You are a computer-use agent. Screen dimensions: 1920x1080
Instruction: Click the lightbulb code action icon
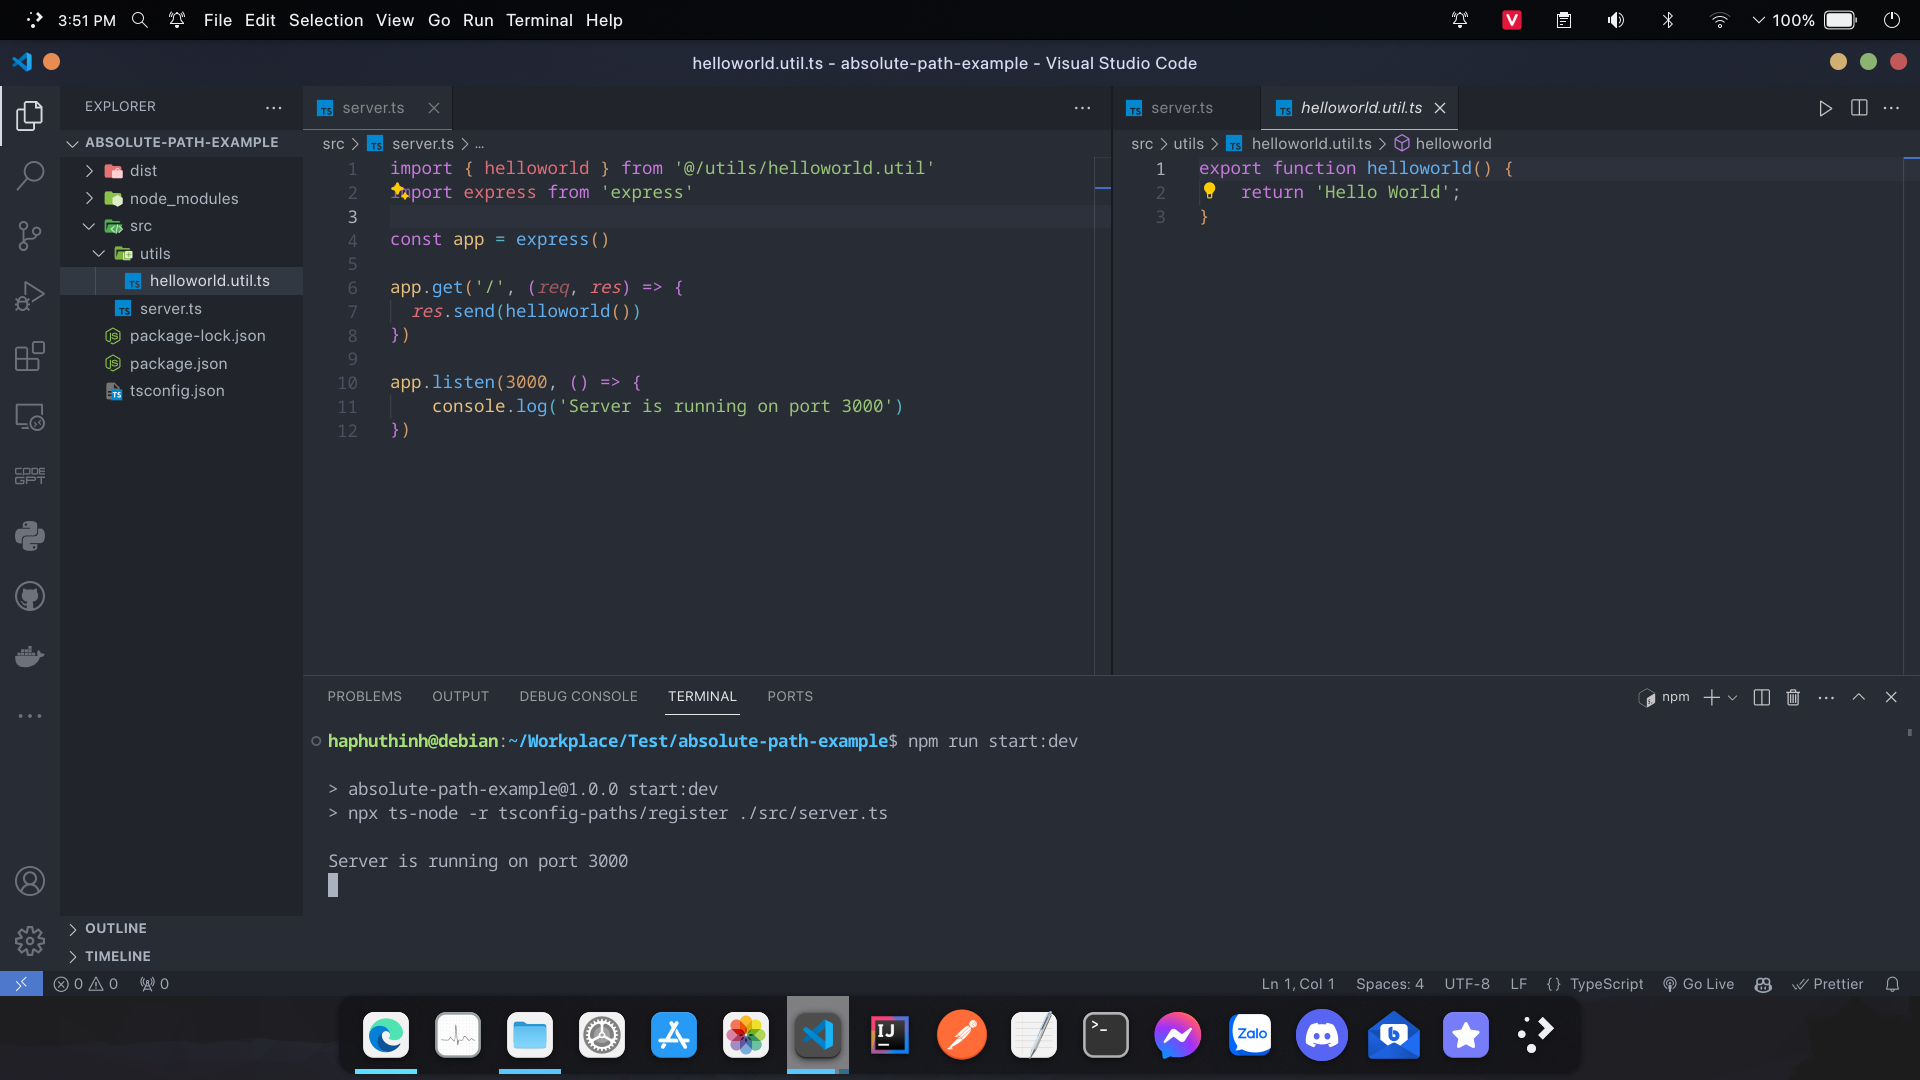(x=1209, y=191)
